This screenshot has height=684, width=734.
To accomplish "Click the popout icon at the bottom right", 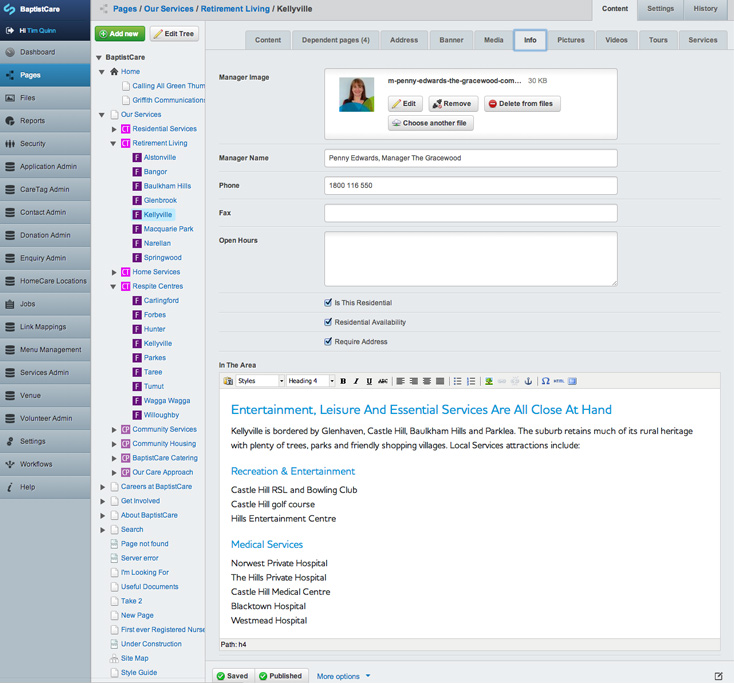I will 719,676.
